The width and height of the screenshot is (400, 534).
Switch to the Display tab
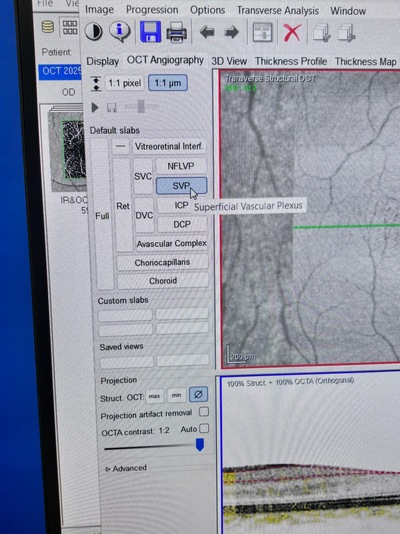point(102,61)
